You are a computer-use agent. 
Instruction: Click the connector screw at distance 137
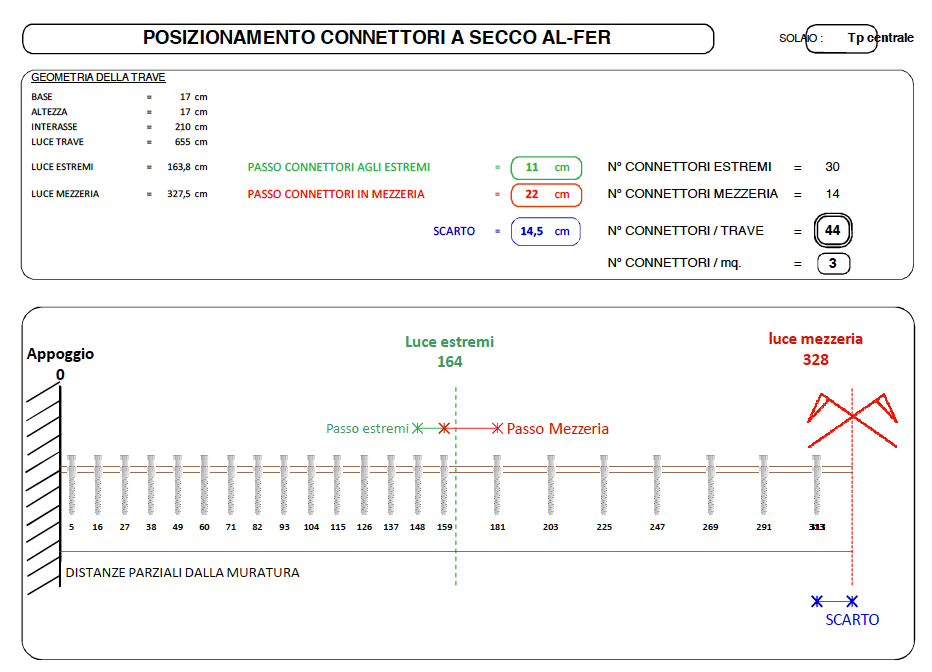[391, 485]
